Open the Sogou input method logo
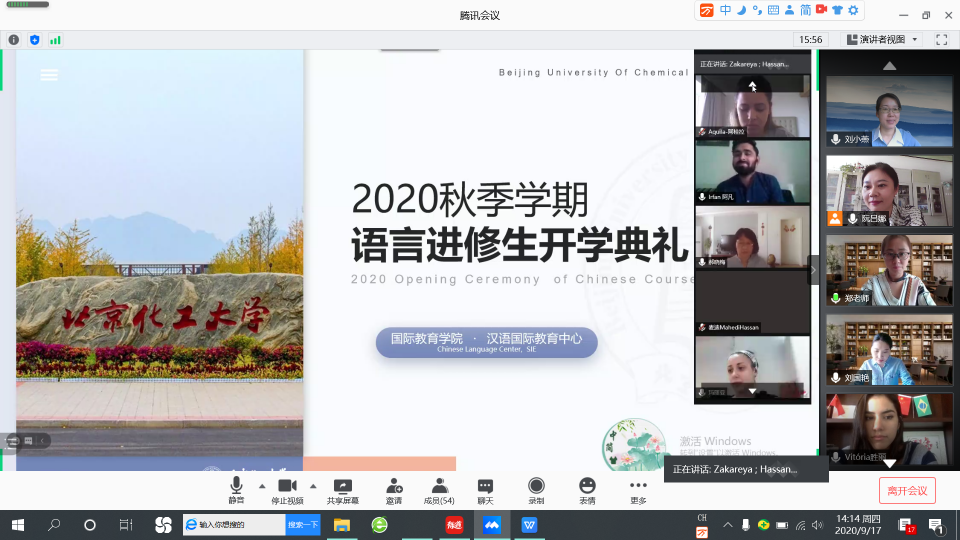This screenshot has width=960, height=540. point(707,10)
